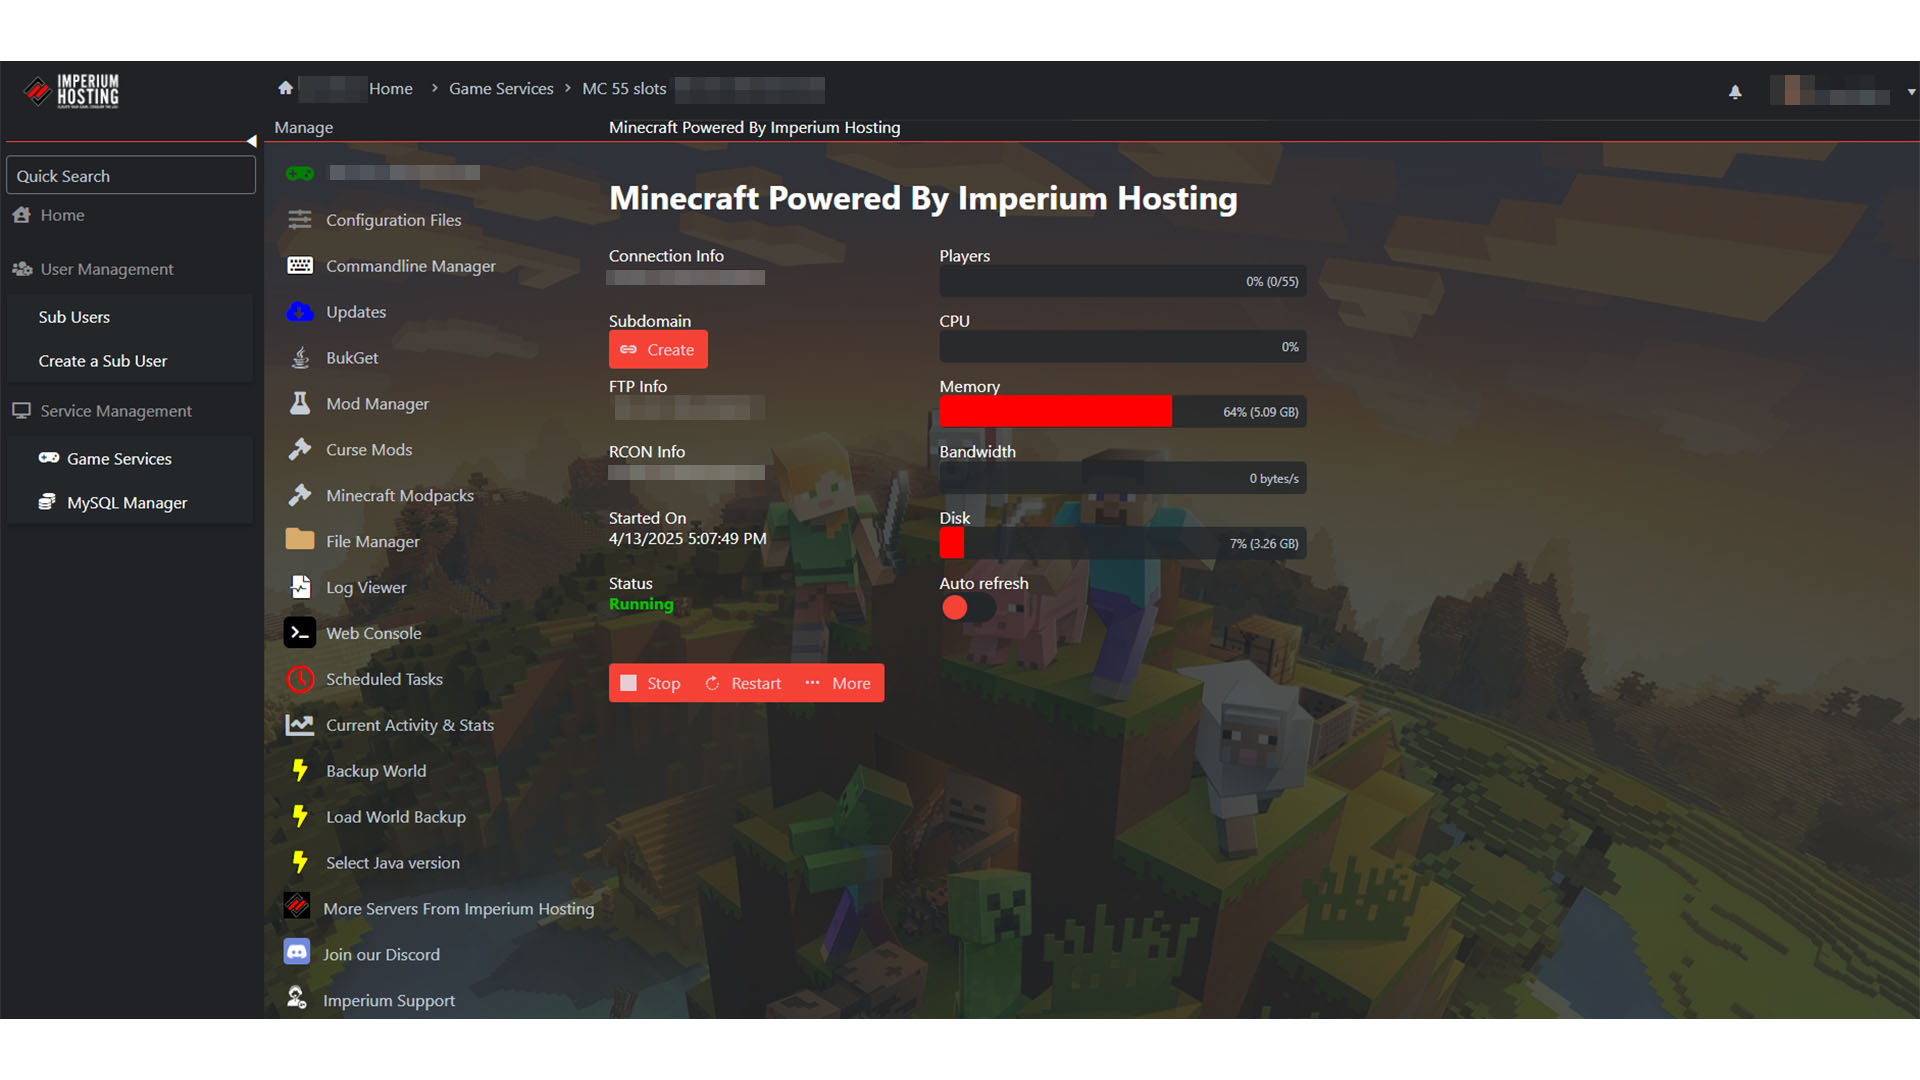
Task: Click Game Services breadcrumb
Action: click(501, 89)
